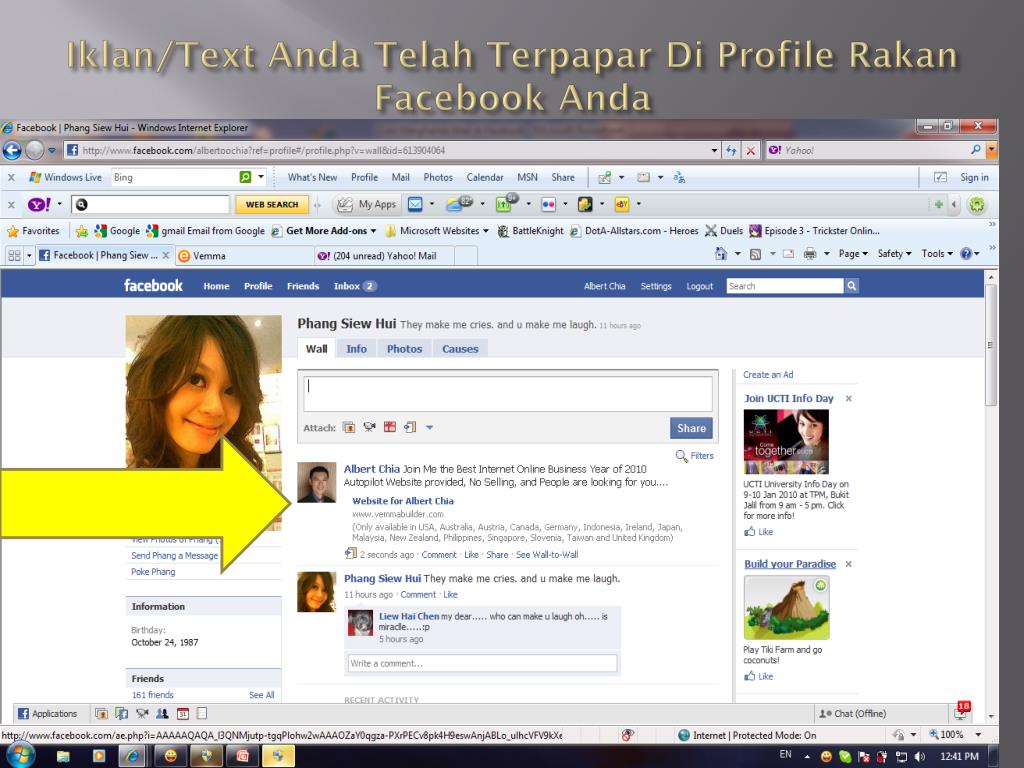
Task: Click the search magnifier in the Yahoo search box
Action: click(x=975, y=150)
